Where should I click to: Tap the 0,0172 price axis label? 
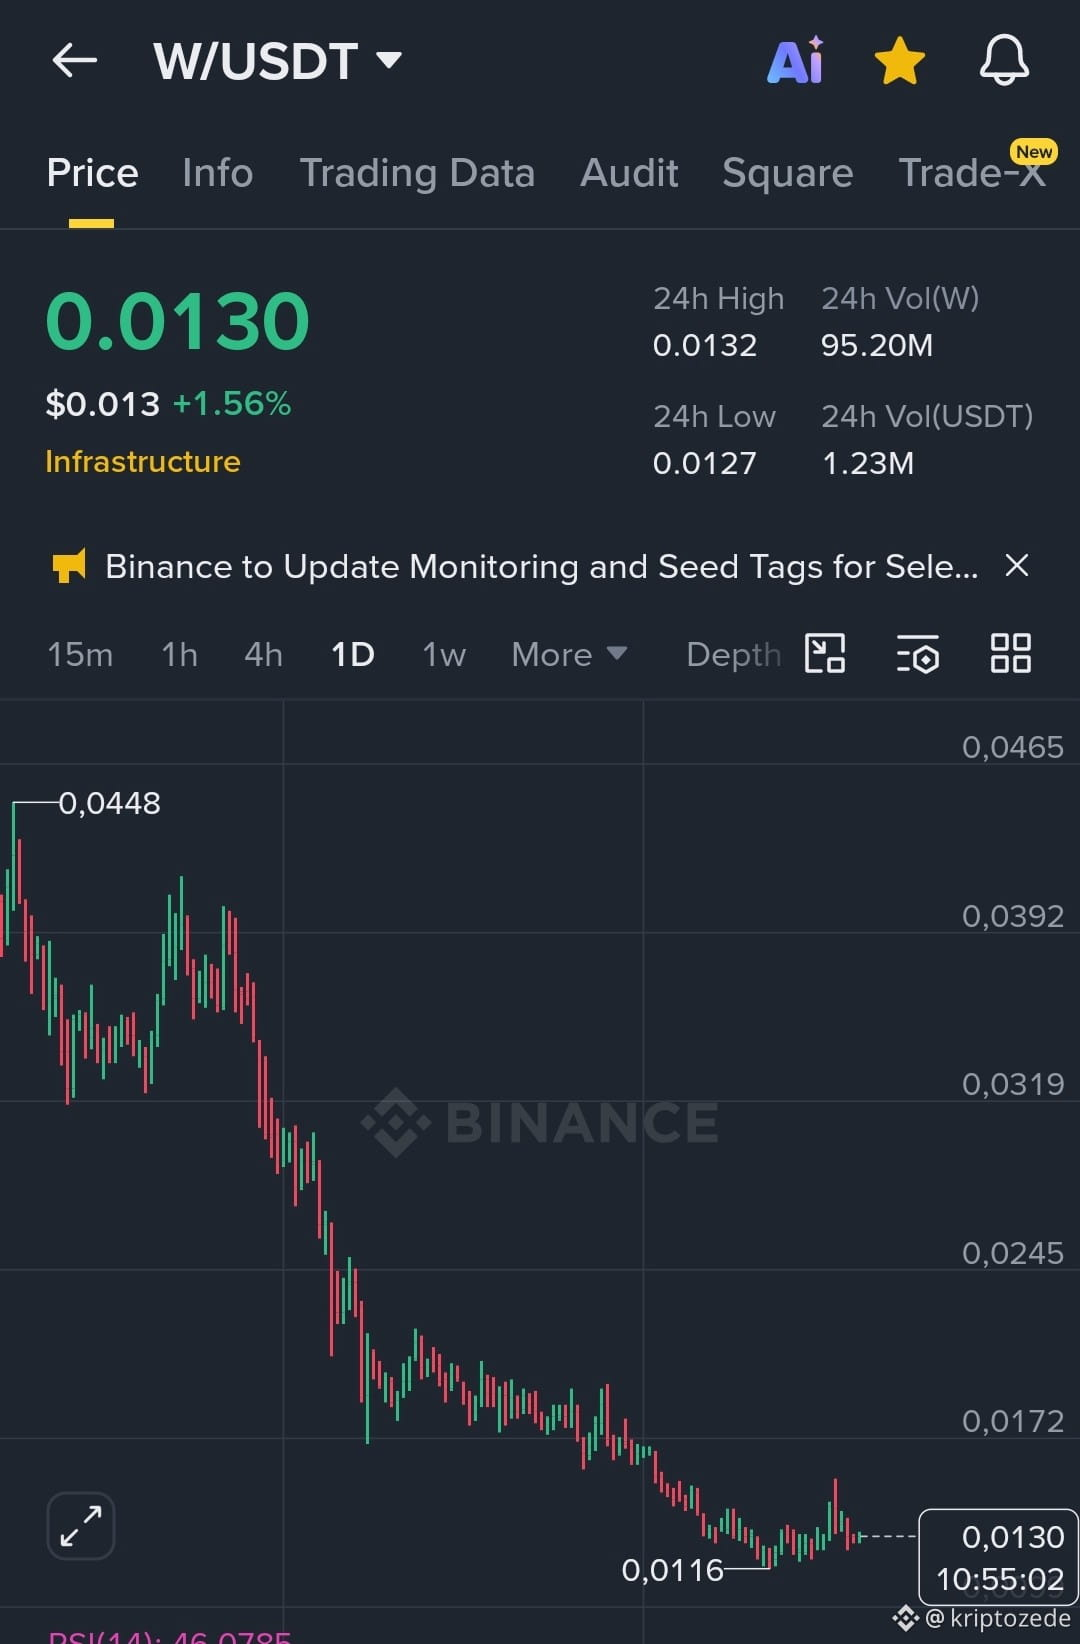(1013, 1421)
